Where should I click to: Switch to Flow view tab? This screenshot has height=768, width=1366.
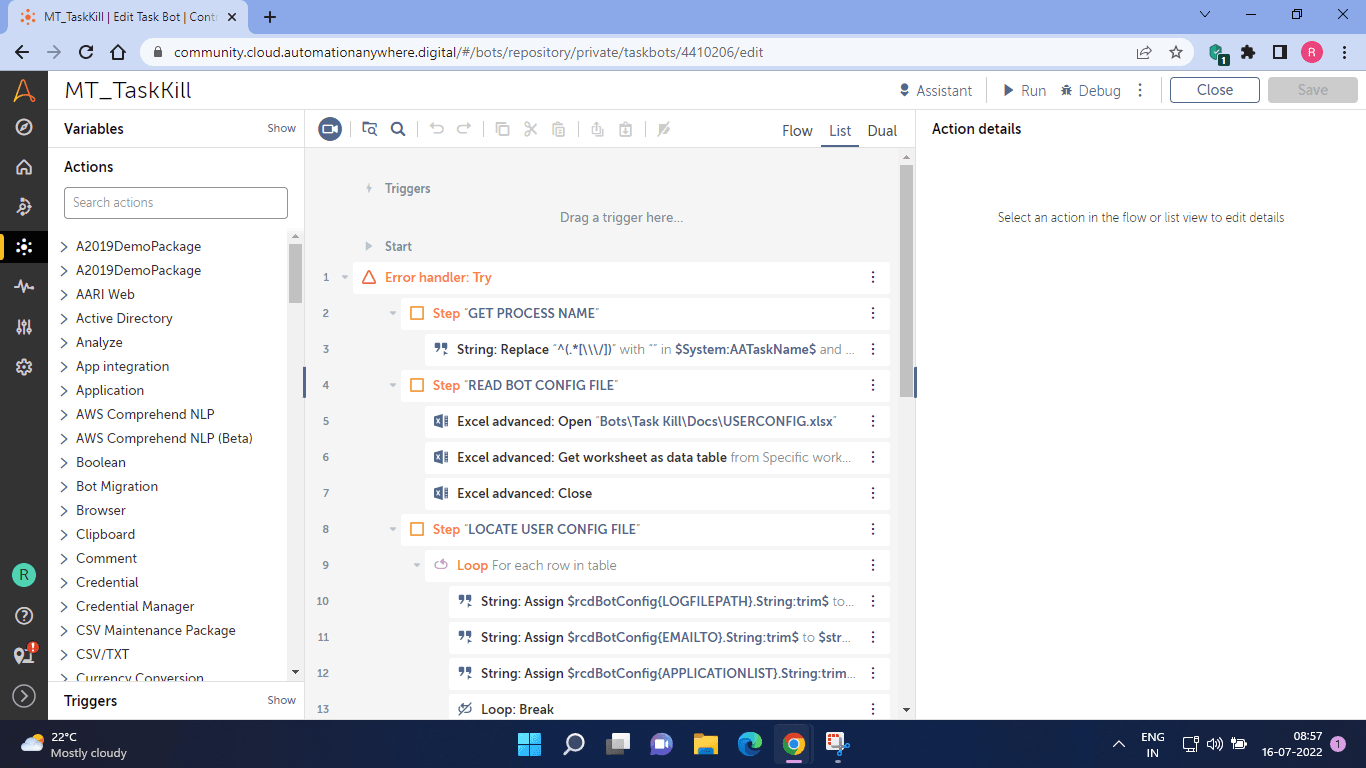pos(797,131)
